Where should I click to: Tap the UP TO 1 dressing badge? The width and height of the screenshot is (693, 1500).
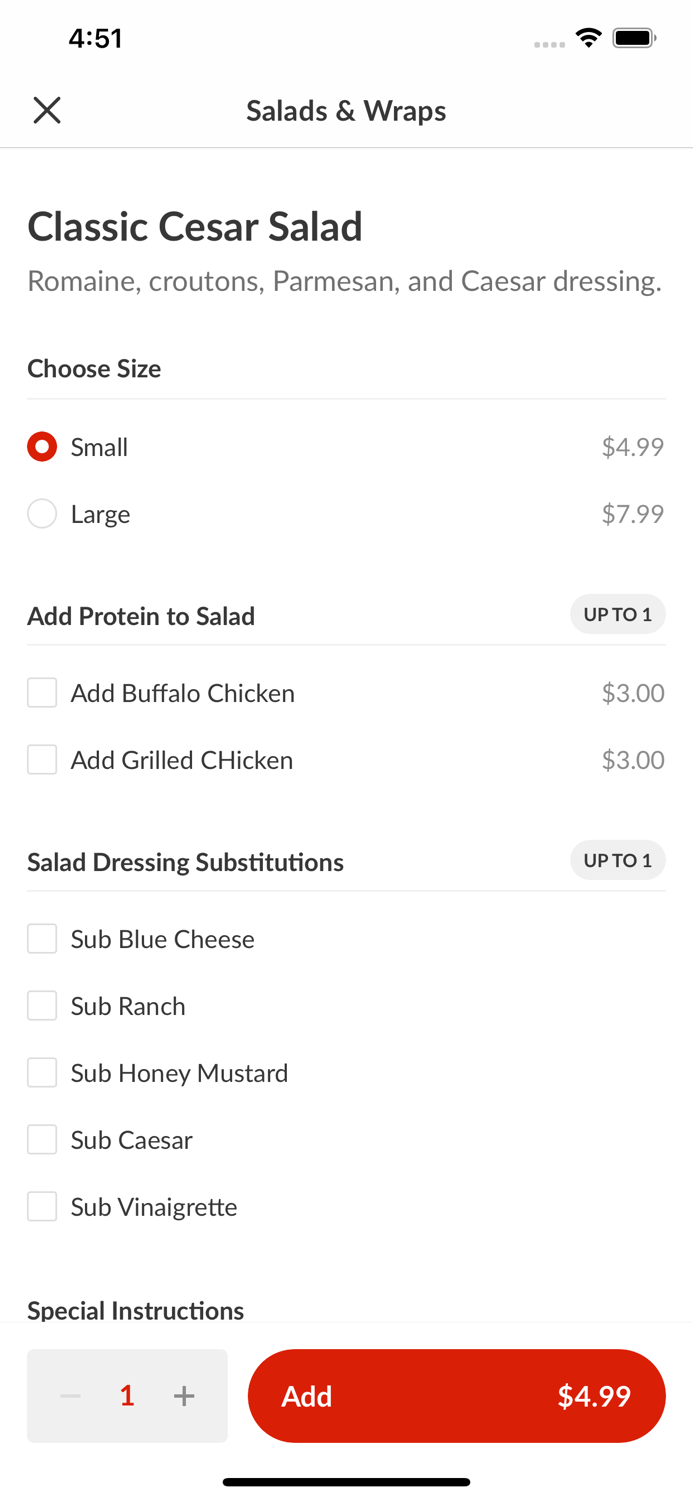pos(617,861)
